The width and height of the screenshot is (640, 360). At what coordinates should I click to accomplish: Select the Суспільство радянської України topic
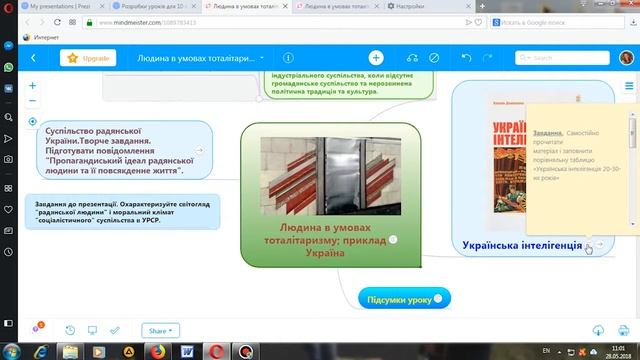(x=124, y=150)
